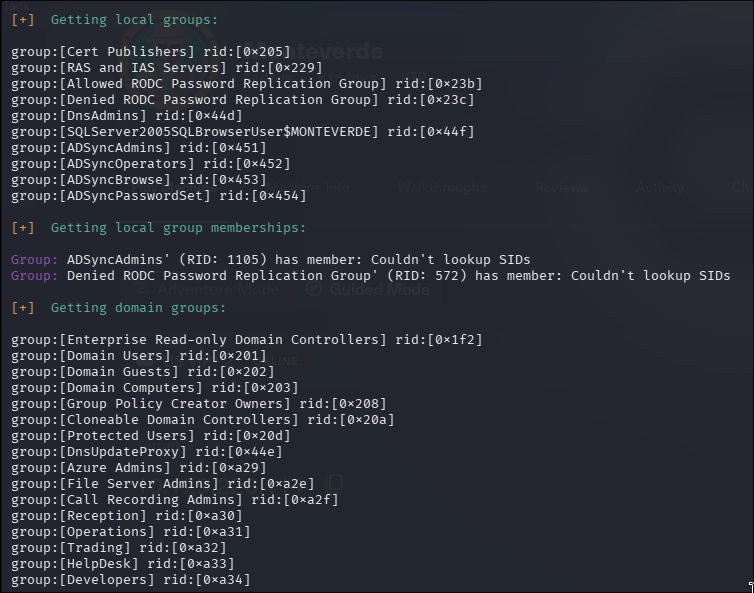
Task: Click the SQLServer2005SQLBrowserUser$MONTEVERDE group line
Action: pyautogui.click(x=243, y=131)
